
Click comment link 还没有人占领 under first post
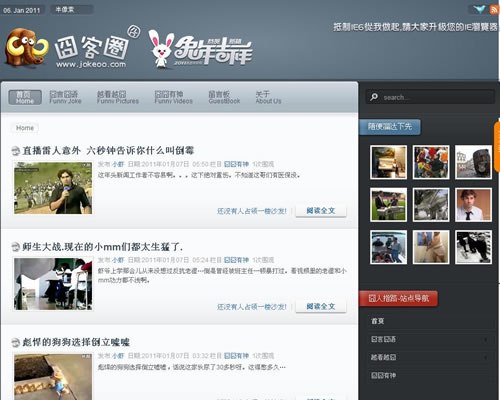pyautogui.click(x=252, y=211)
